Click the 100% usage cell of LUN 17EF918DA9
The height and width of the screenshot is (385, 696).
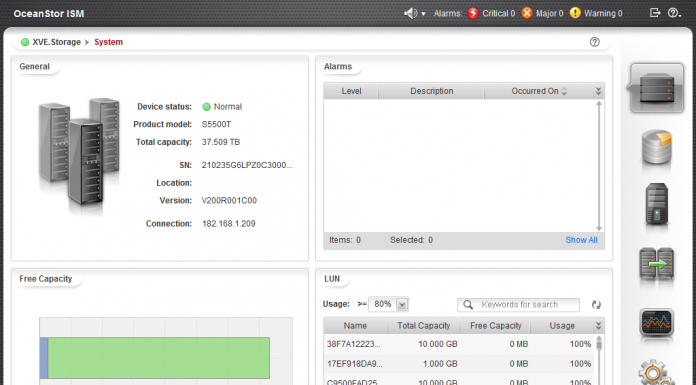coord(580,364)
